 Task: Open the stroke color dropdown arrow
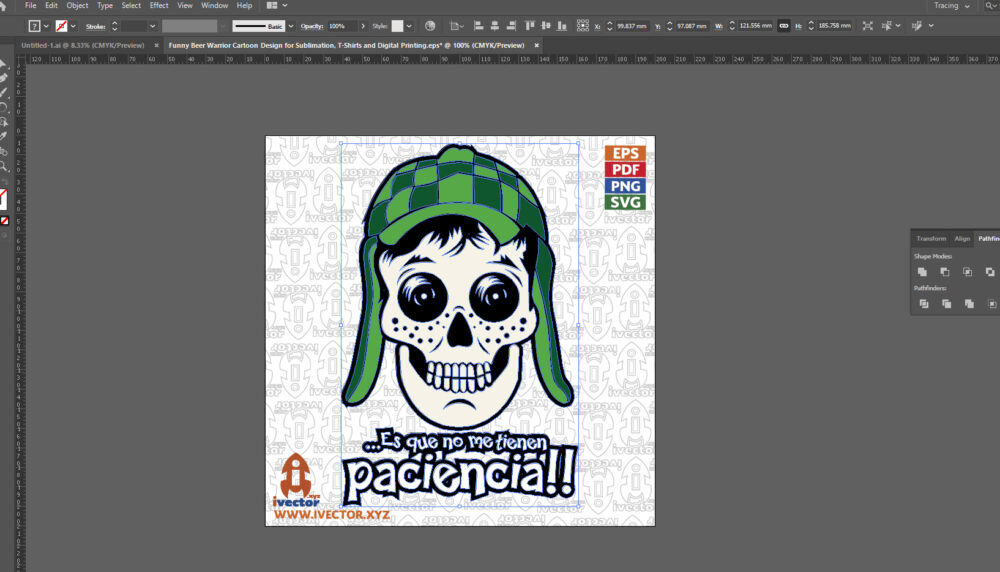[x=73, y=26]
